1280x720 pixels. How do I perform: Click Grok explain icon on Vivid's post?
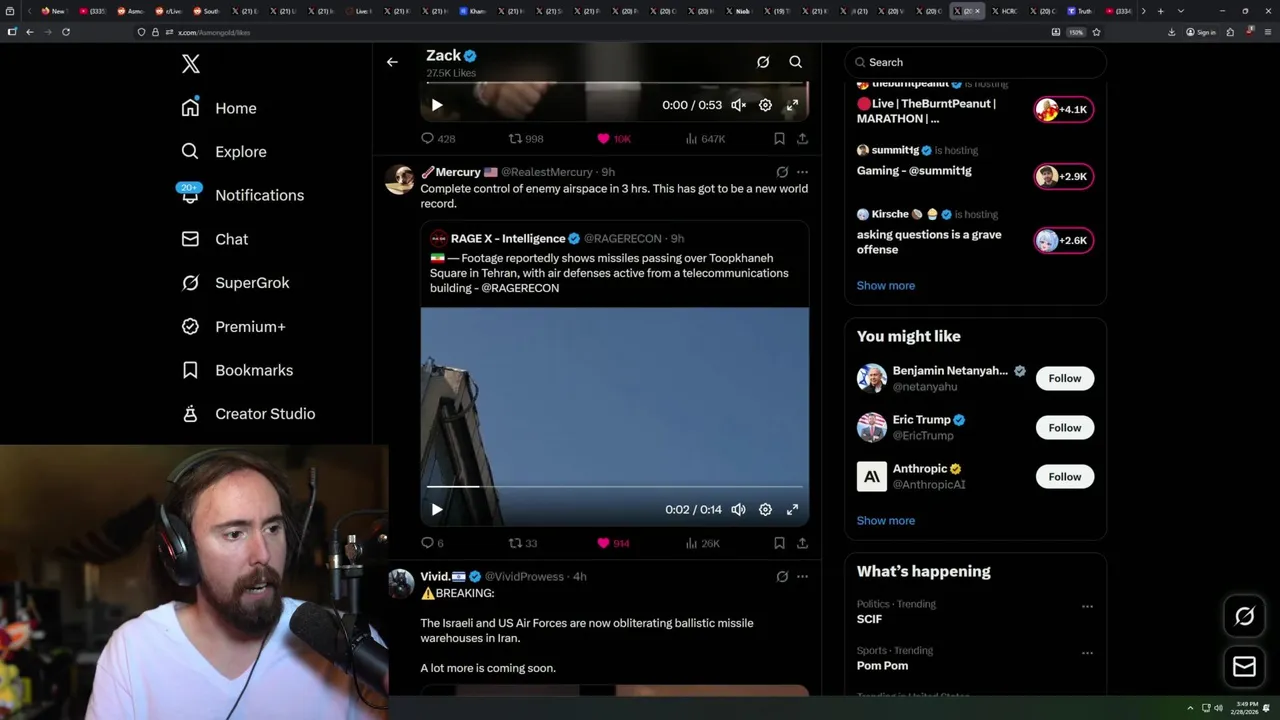pyautogui.click(x=782, y=576)
